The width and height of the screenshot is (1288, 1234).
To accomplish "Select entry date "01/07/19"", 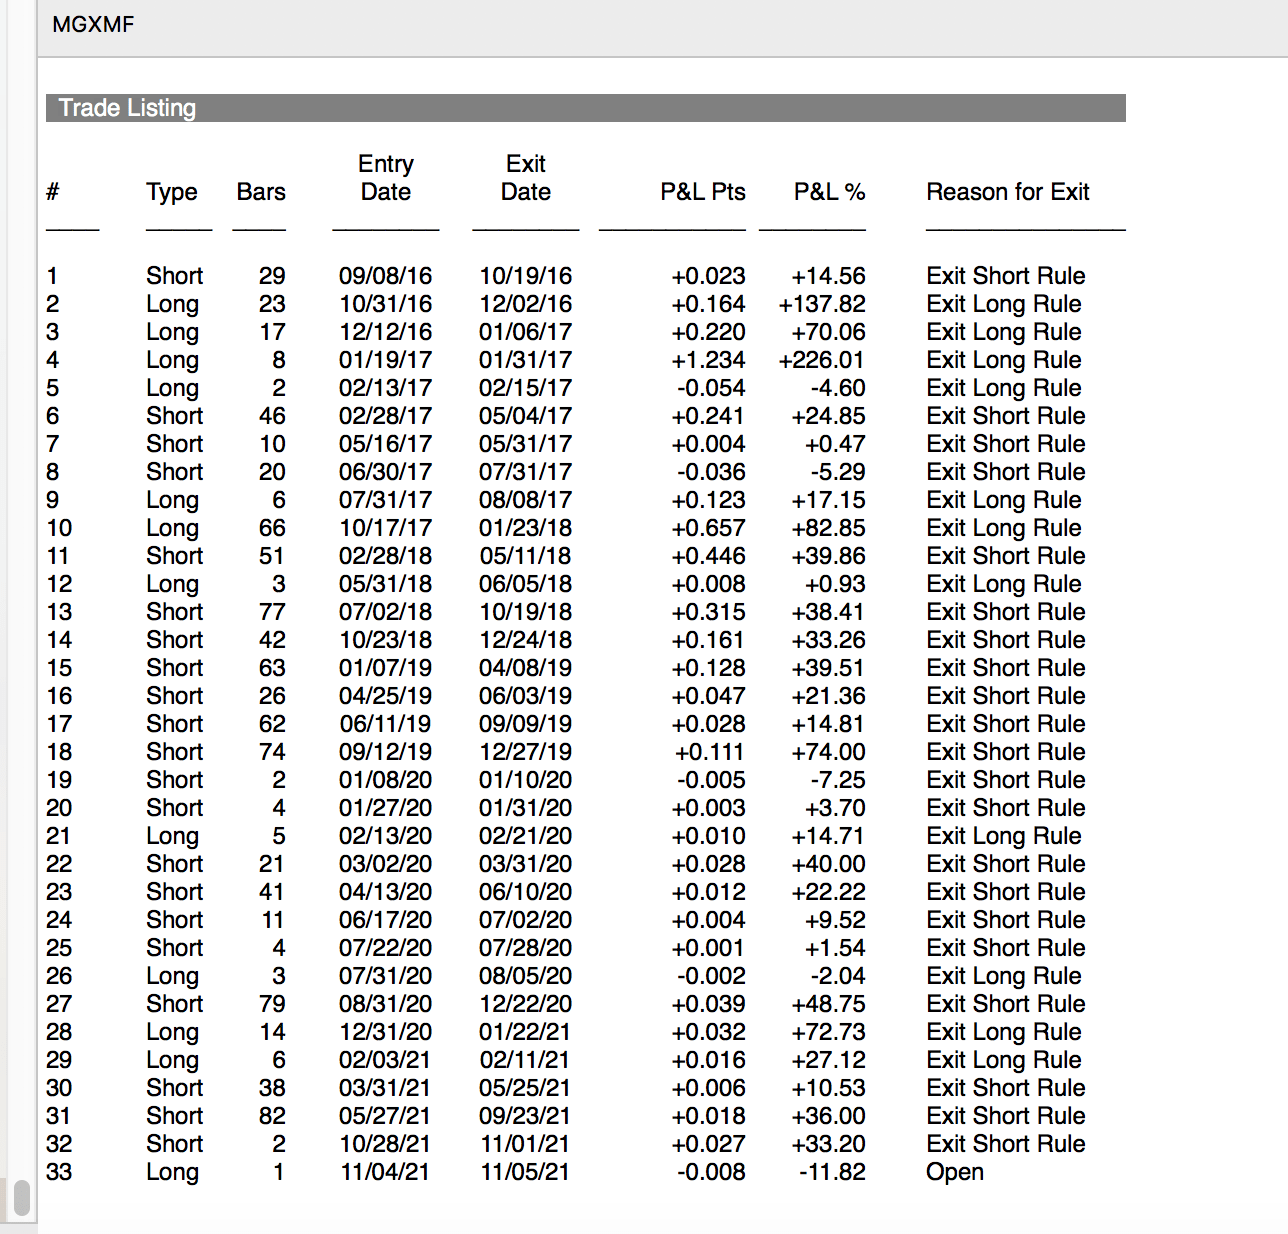I will click(386, 668).
